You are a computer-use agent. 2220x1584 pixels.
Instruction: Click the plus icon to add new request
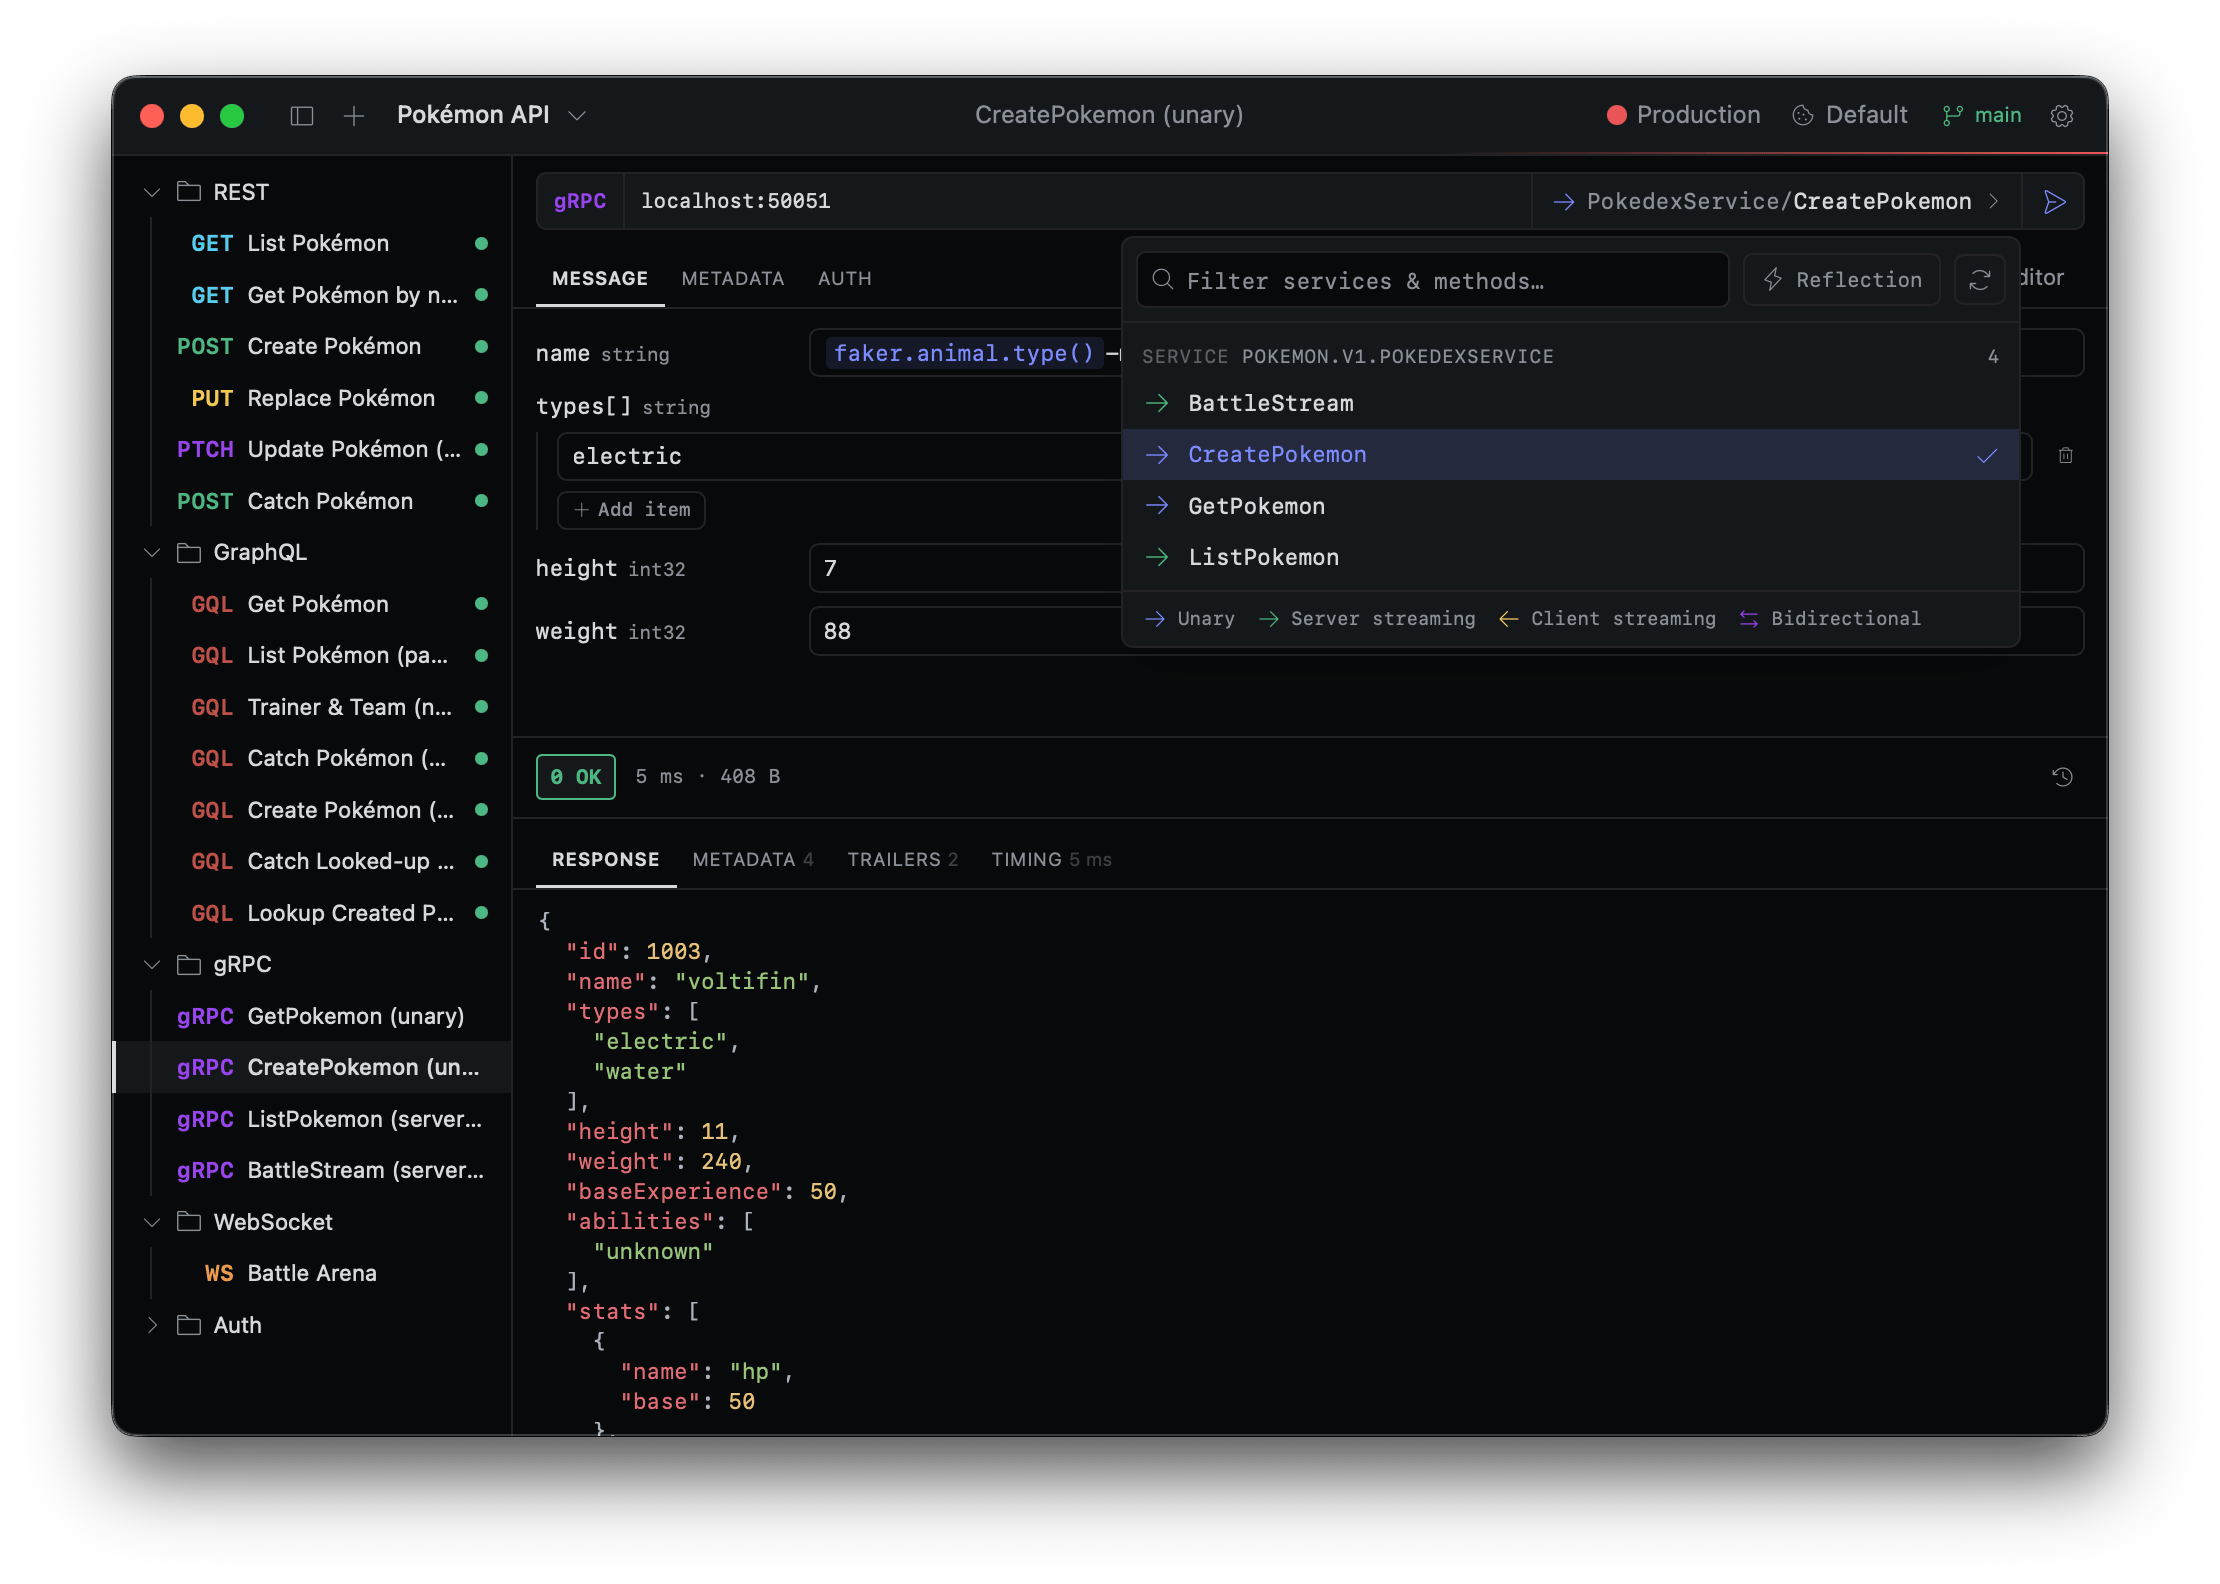coord(354,116)
